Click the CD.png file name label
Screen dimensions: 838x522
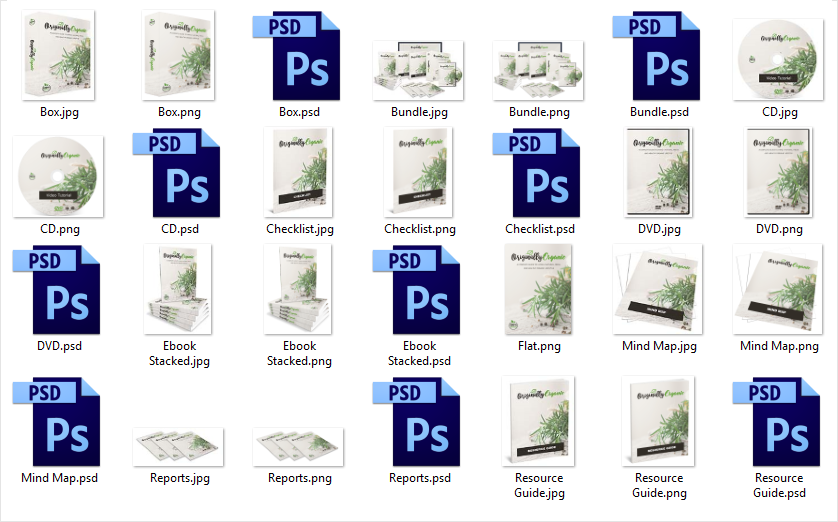click(58, 229)
